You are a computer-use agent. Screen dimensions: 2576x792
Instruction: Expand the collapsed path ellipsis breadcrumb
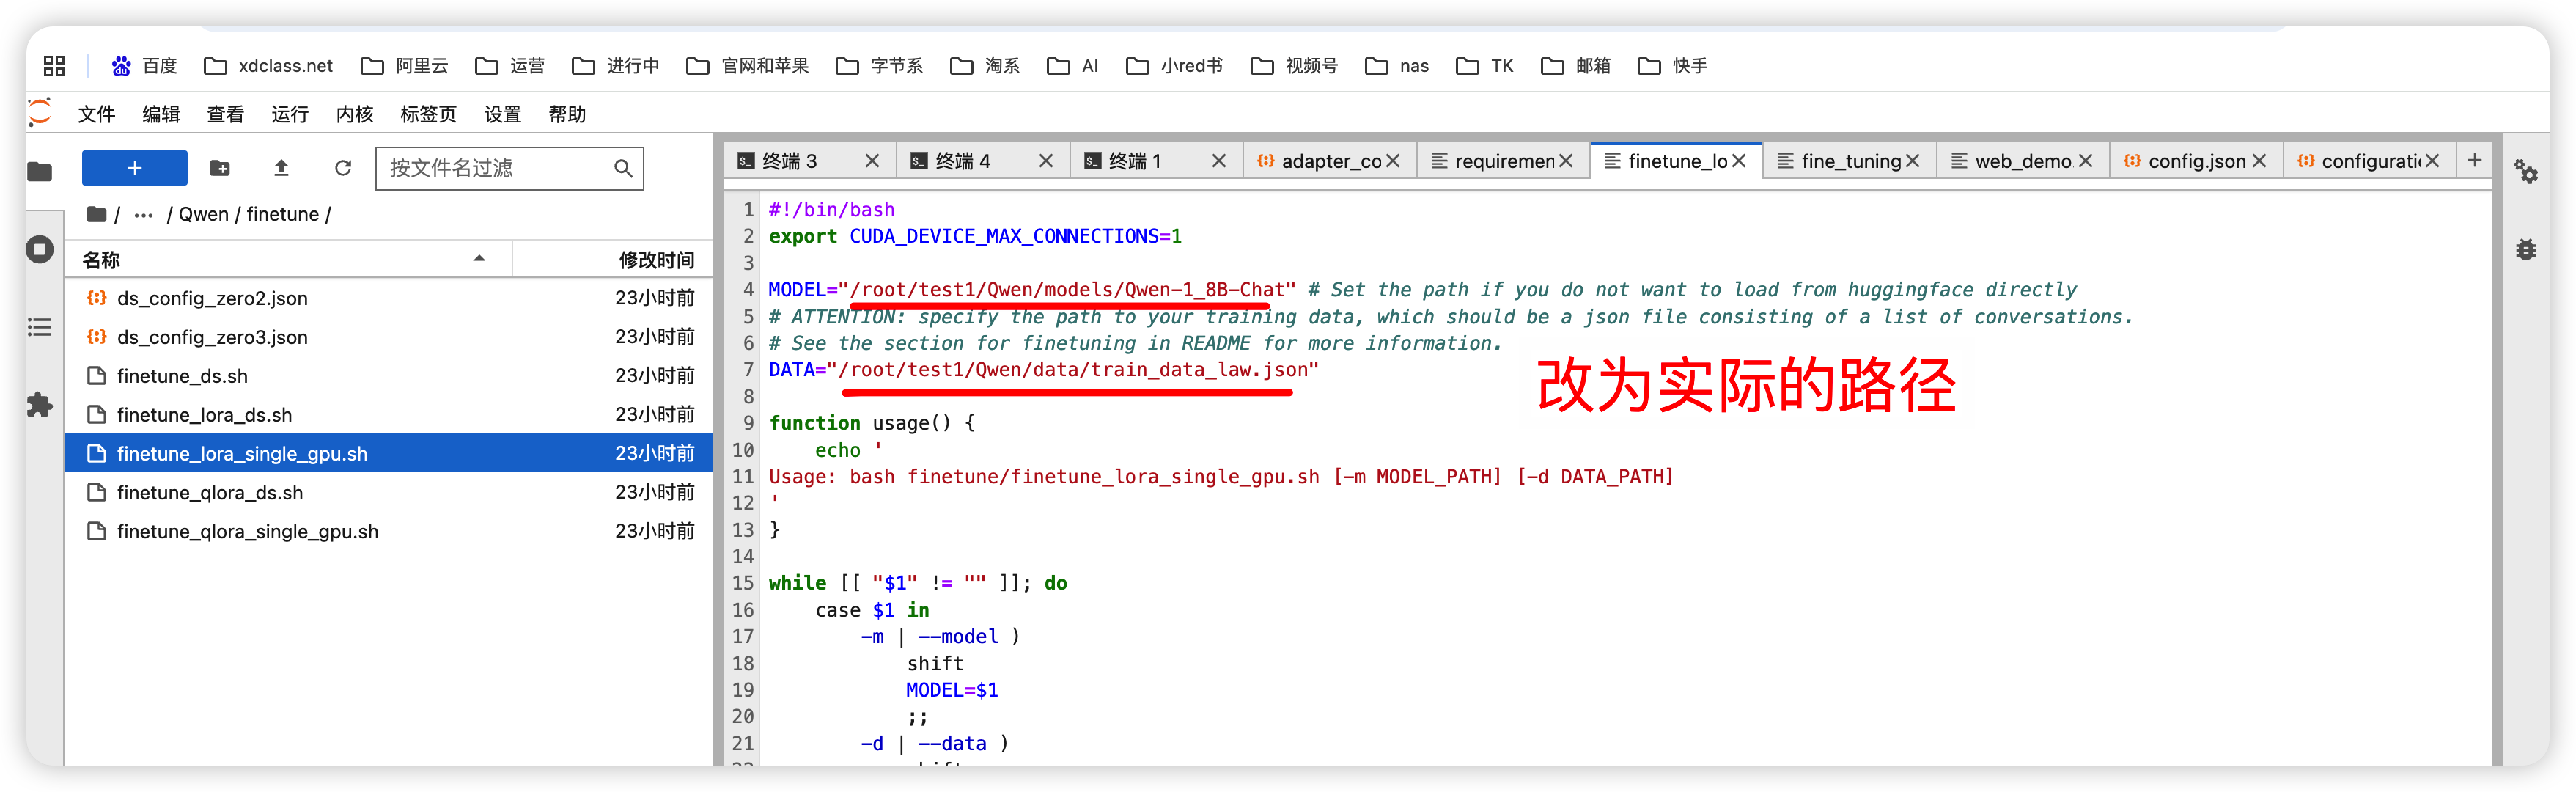[x=143, y=215]
